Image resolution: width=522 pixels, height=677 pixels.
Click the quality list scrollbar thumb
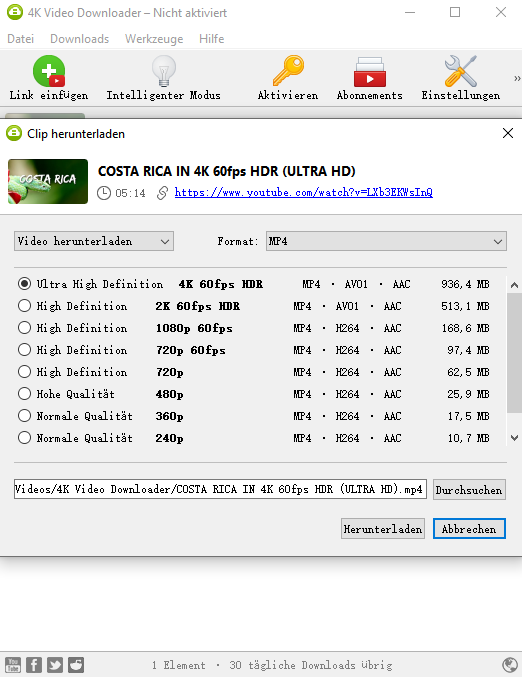[514, 353]
